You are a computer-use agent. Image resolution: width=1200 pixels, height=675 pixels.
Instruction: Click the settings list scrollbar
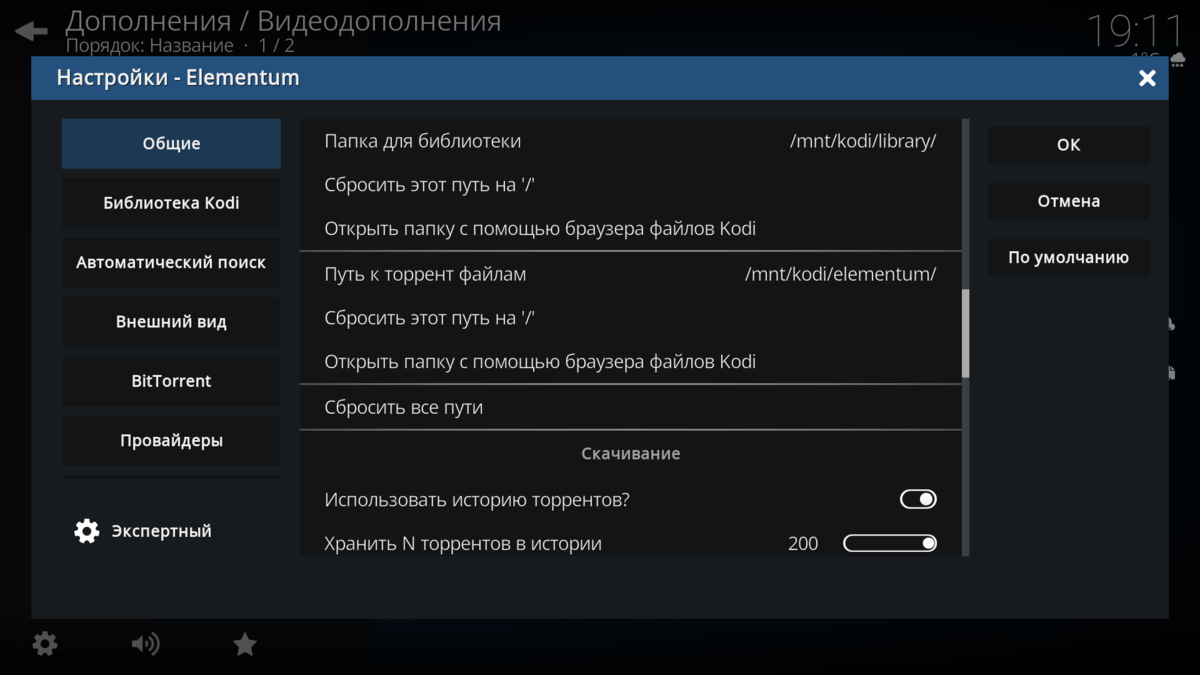tap(966, 334)
